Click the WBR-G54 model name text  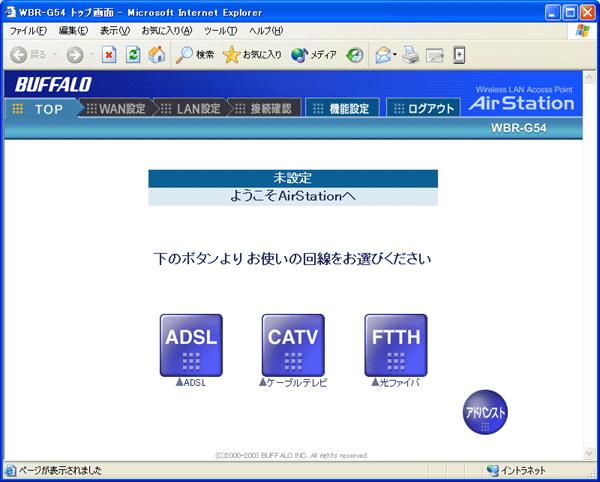coord(518,128)
